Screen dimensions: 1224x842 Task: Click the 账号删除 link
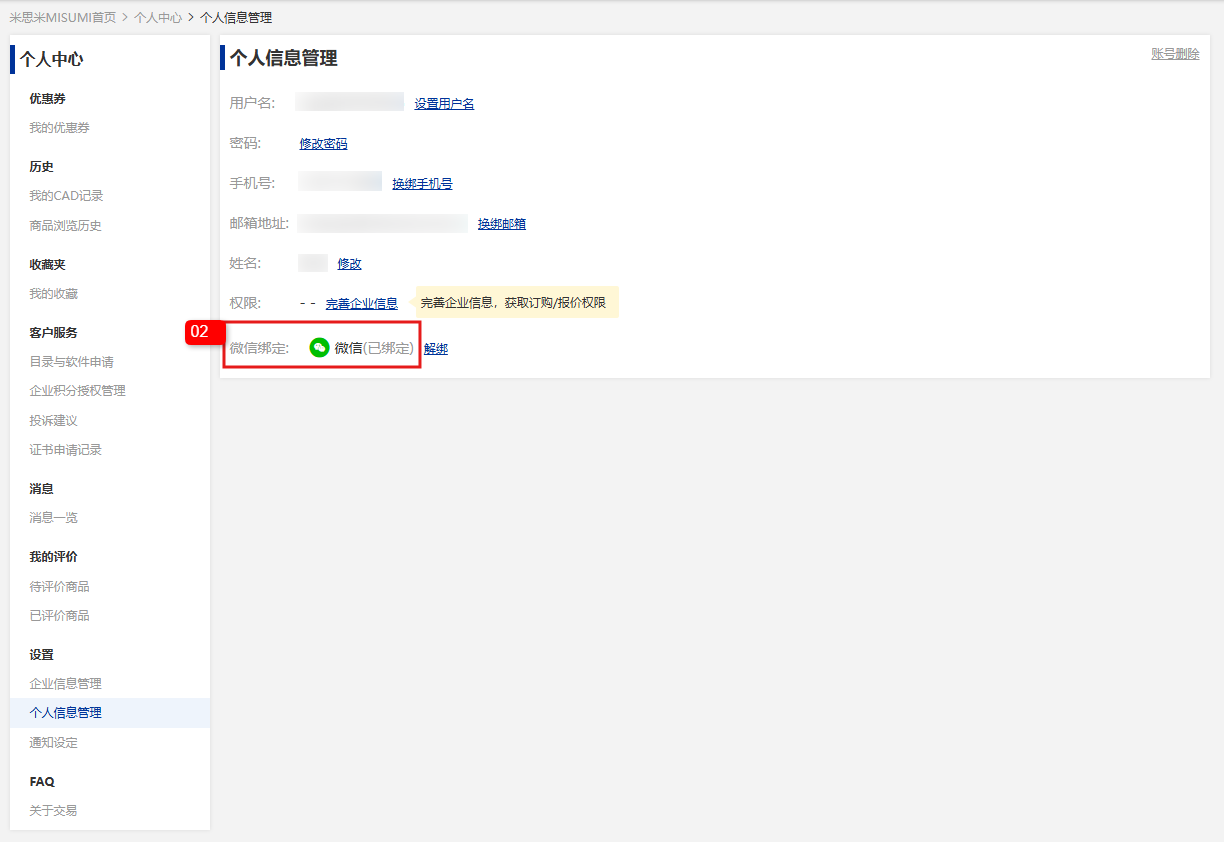[x=1175, y=54]
